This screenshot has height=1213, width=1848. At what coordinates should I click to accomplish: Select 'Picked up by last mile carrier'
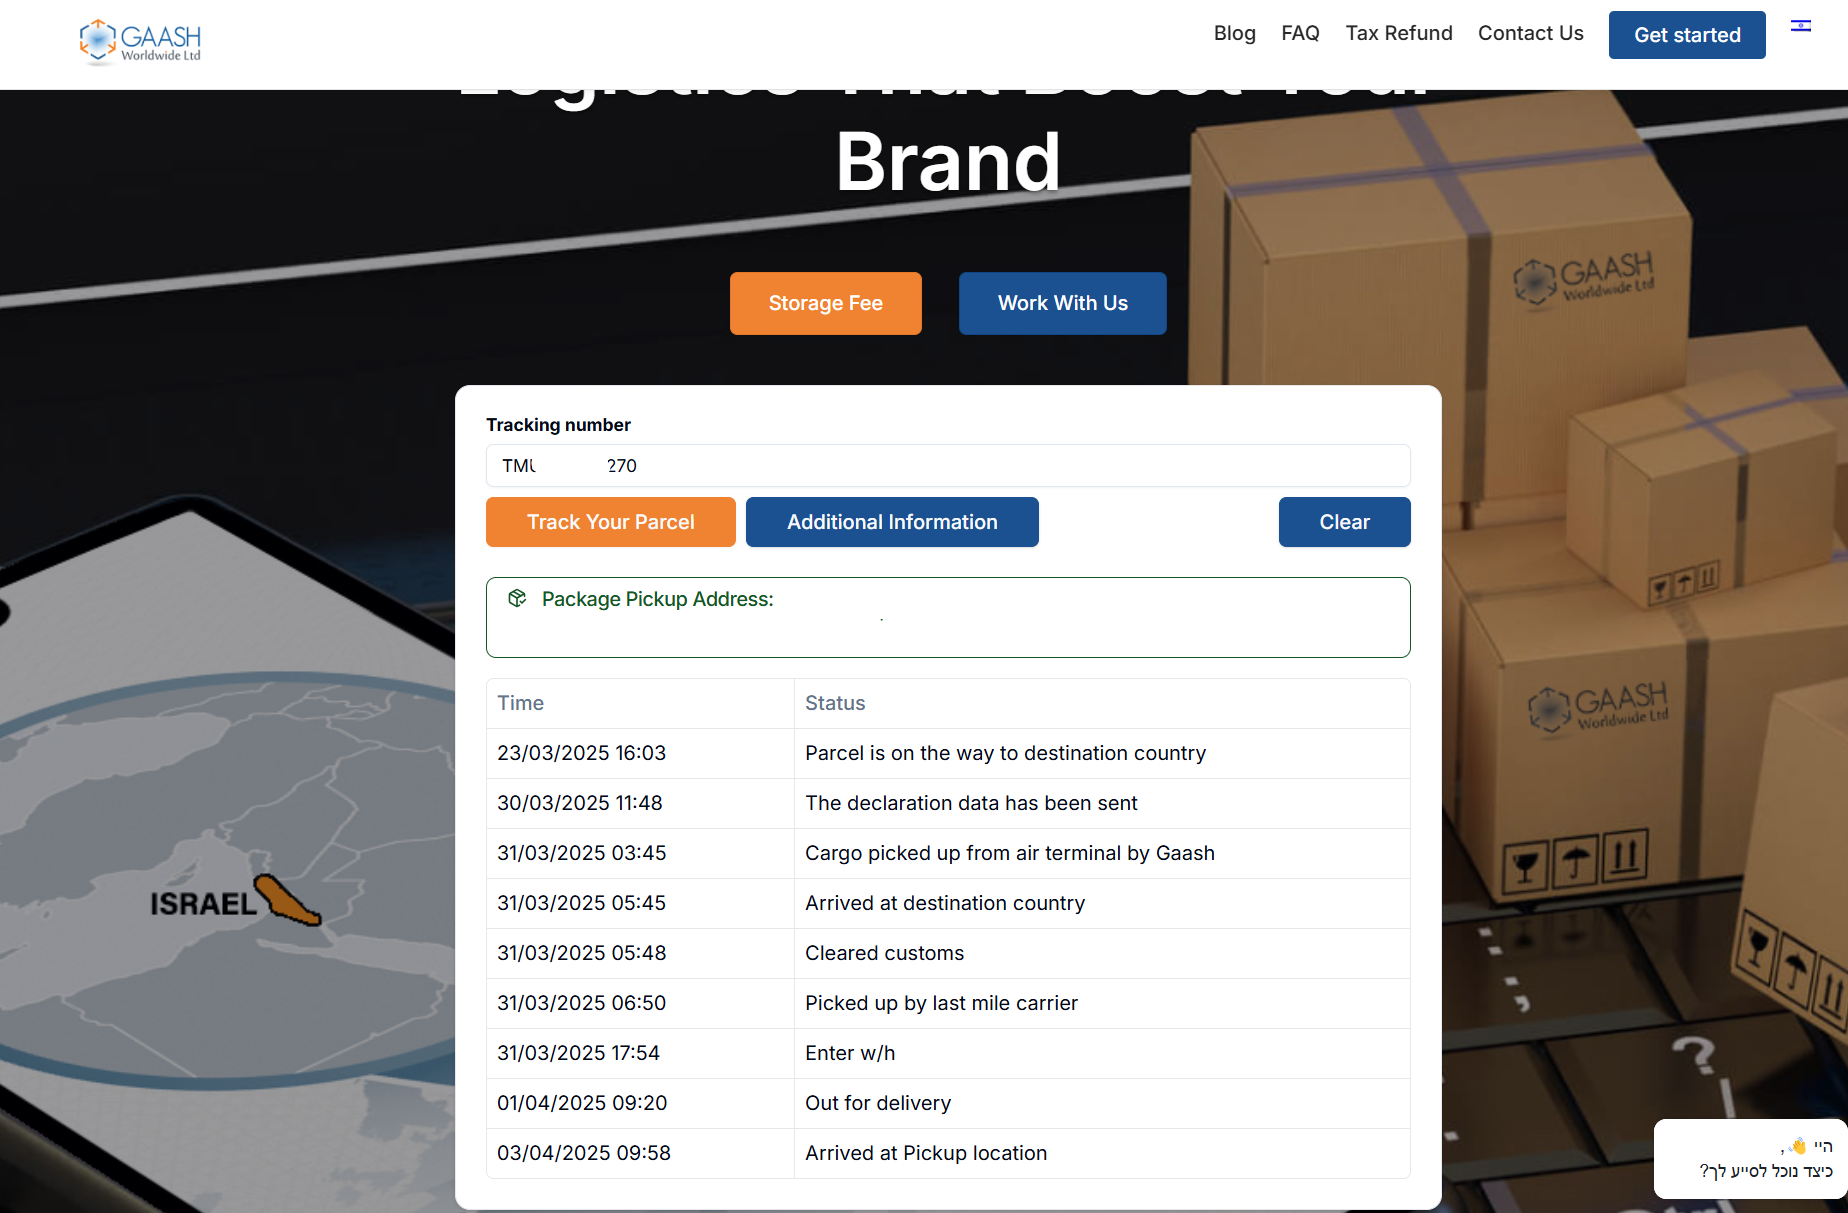942,1003
